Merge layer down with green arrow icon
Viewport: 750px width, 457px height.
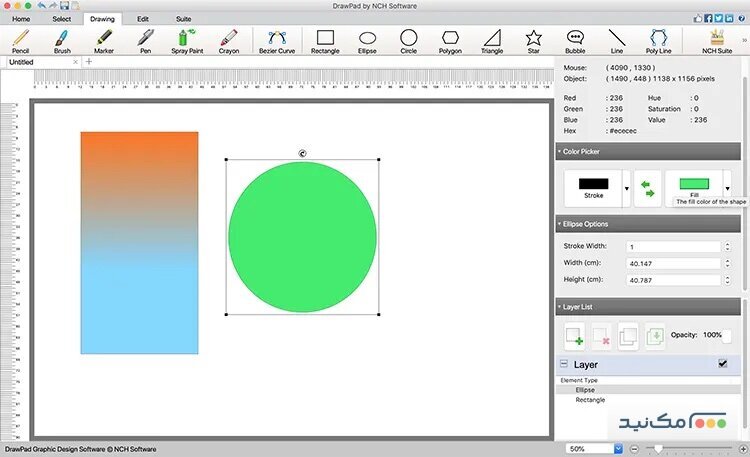655,335
